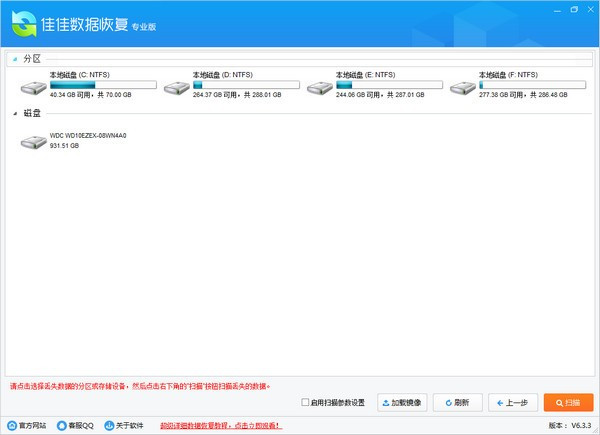Click the D: drive usage bar
The height and width of the screenshot is (435, 600).
(246, 85)
